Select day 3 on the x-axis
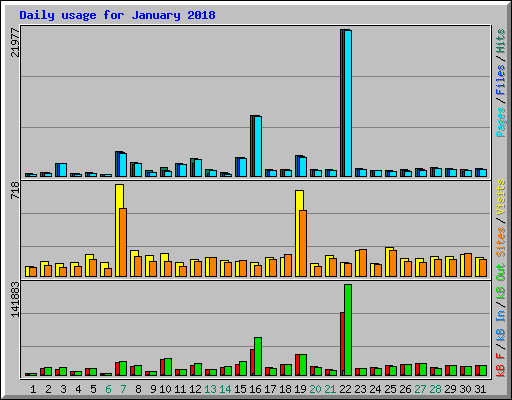 click(x=63, y=389)
